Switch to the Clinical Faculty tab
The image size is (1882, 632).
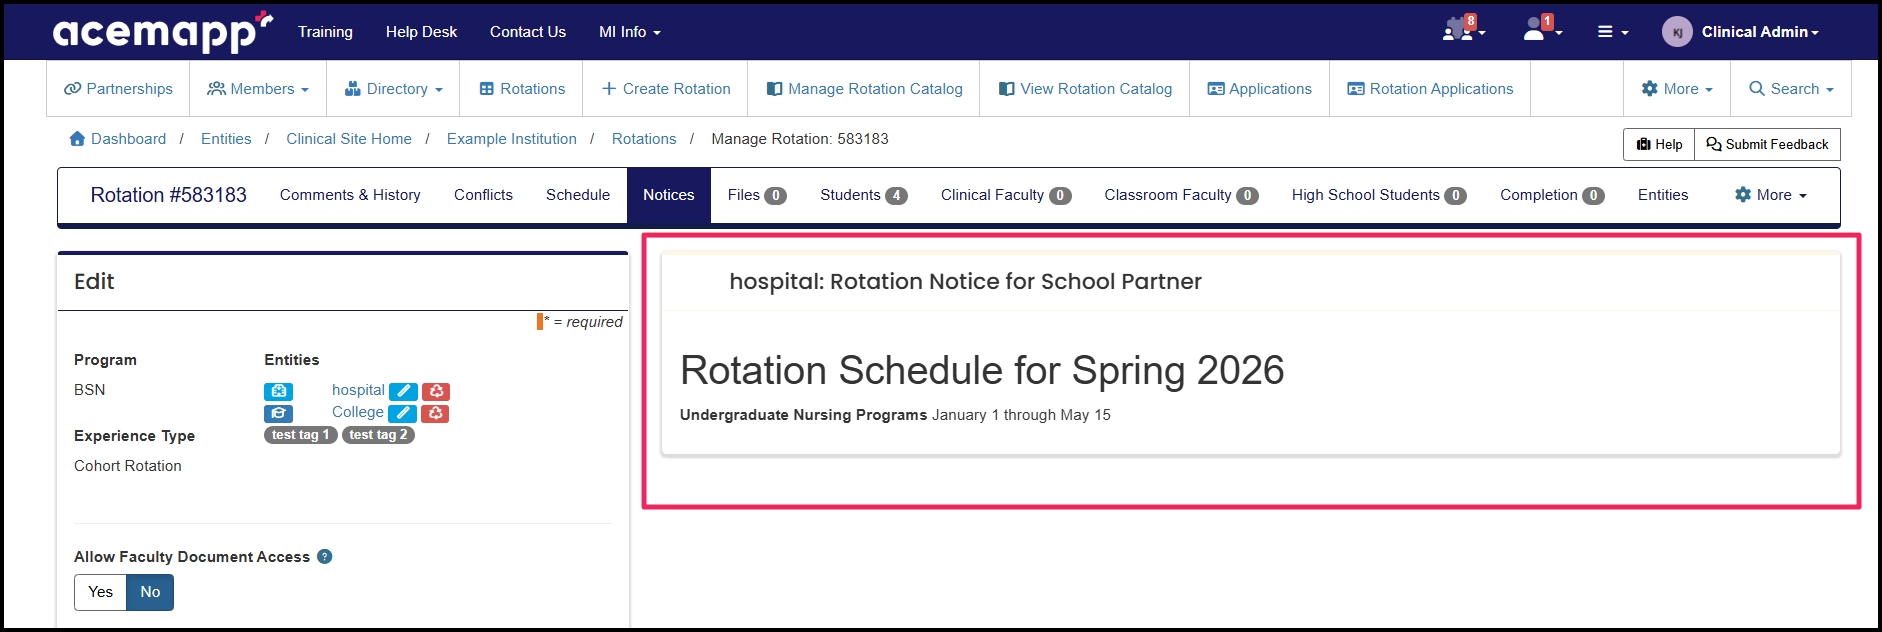click(1006, 195)
